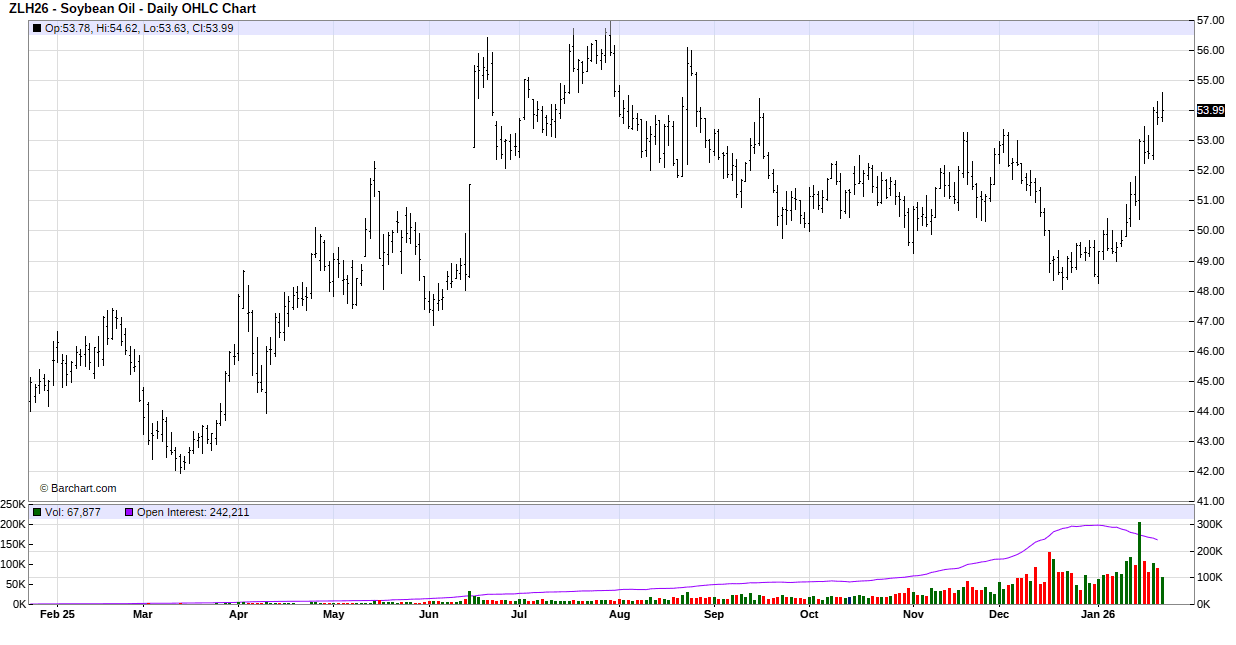Click the green Vol legend swatch
Viewport: 1236px width, 645px height.
point(37,512)
